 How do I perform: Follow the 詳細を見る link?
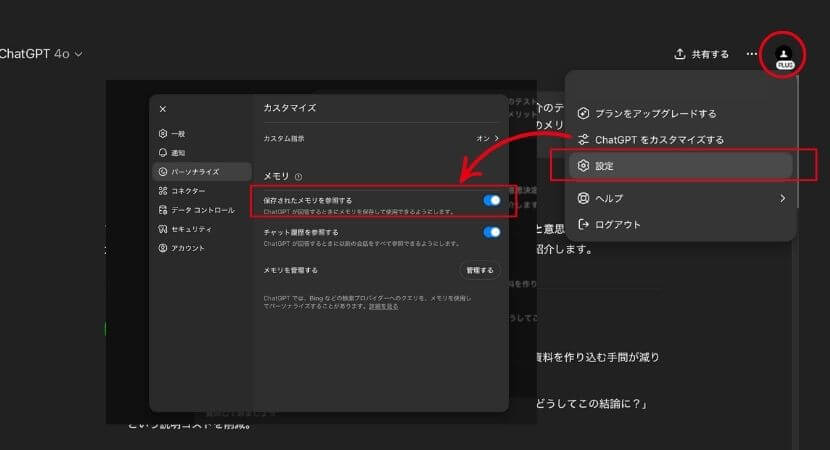(x=384, y=306)
